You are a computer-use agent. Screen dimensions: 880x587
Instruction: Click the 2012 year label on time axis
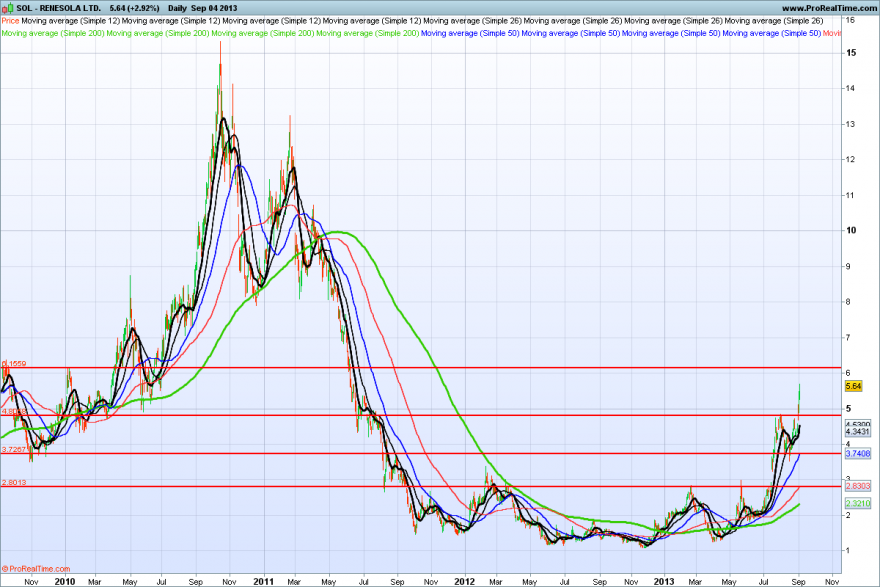click(464, 581)
